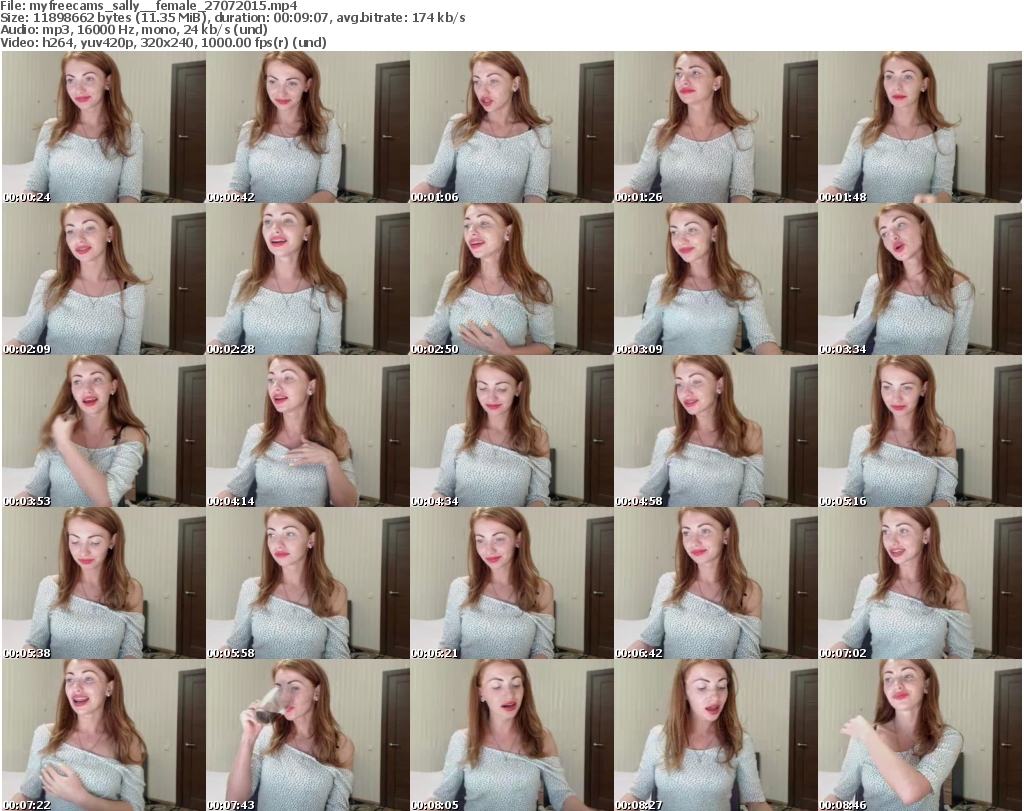Select the thumbnail stamped 00:01:48
Screen dimensions: 1024x811
coord(920,127)
